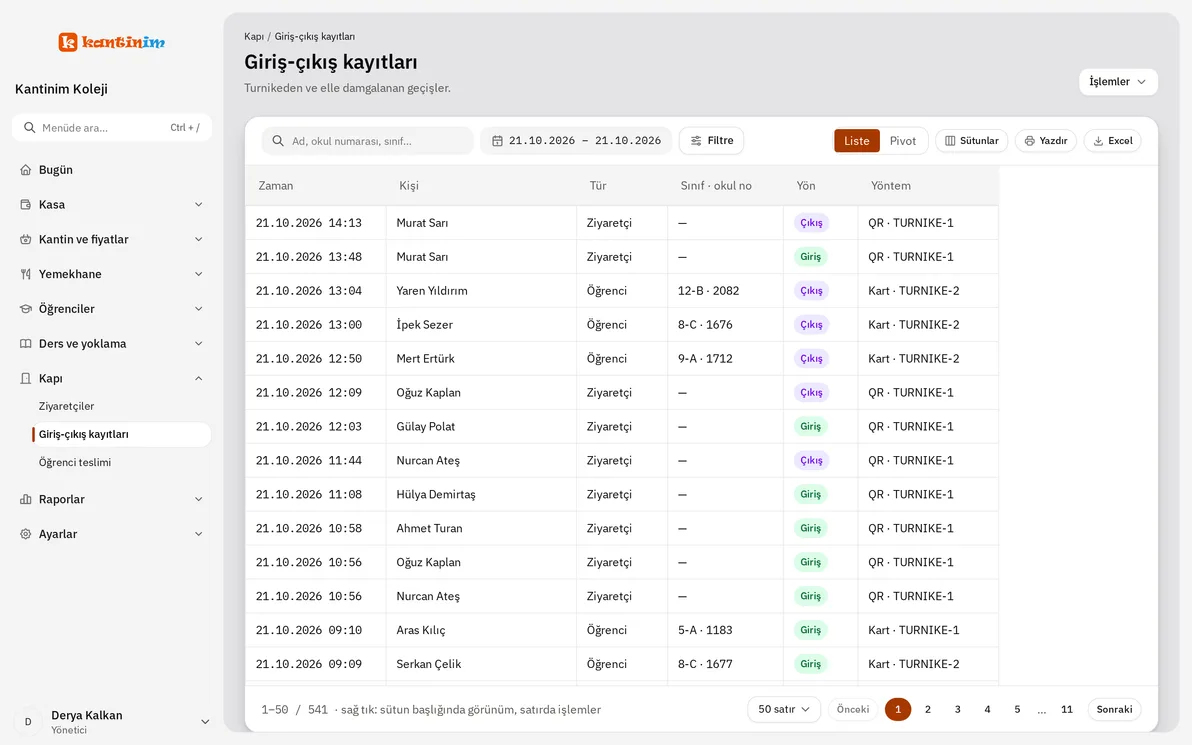Image resolution: width=1192 pixels, height=745 pixels.
Task: Open the 50 satır page size dropdown
Action: [x=784, y=709]
